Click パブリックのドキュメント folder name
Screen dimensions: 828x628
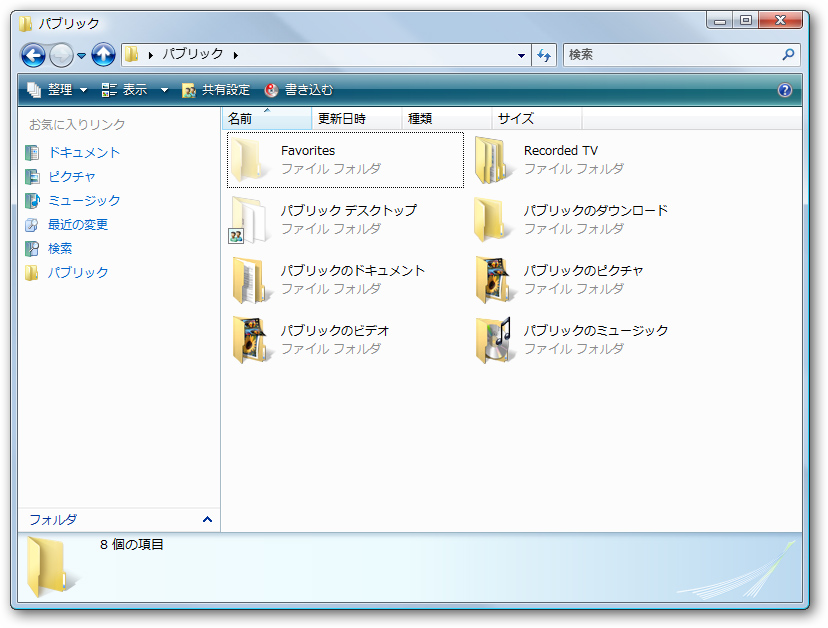(353, 270)
